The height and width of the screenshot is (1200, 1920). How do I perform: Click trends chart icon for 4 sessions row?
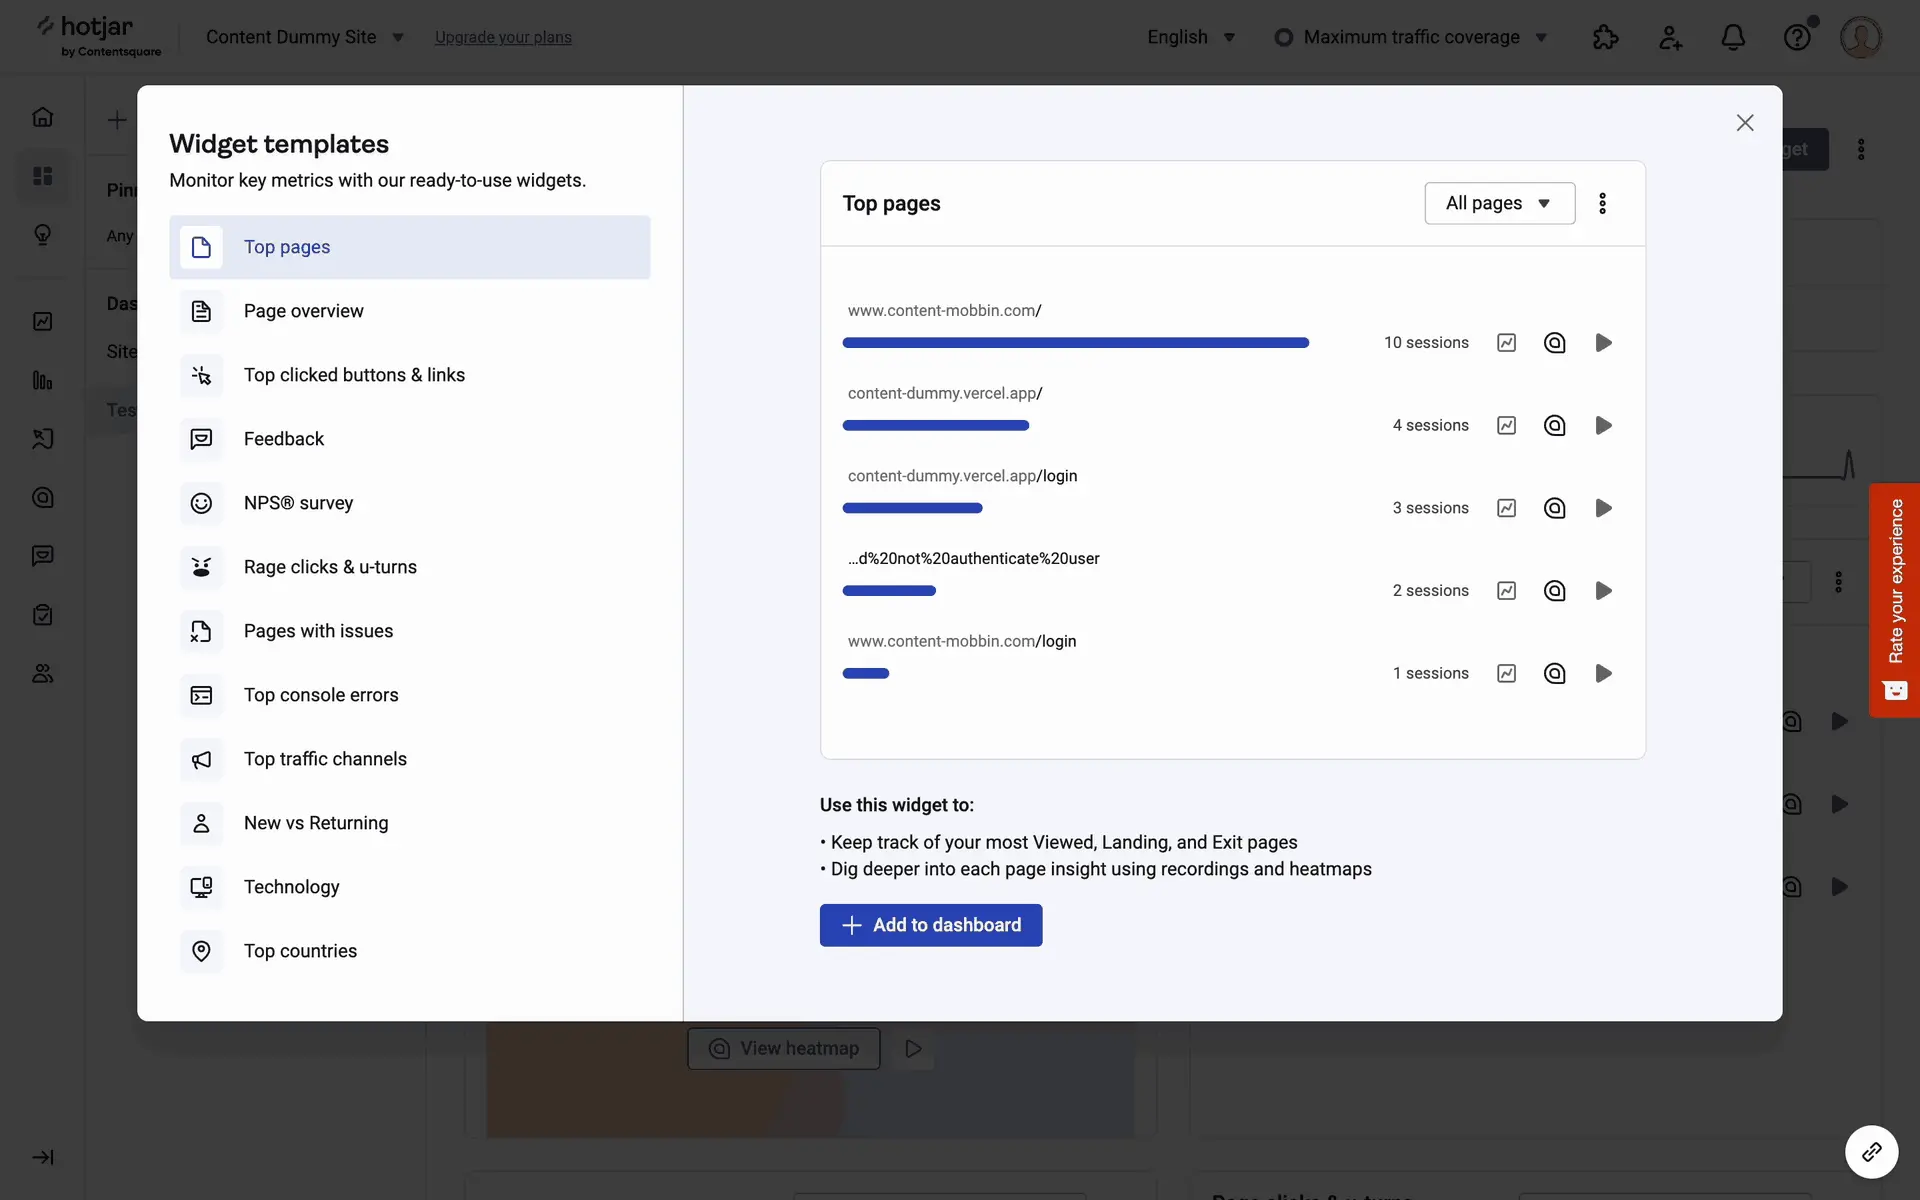[x=1506, y=425]
